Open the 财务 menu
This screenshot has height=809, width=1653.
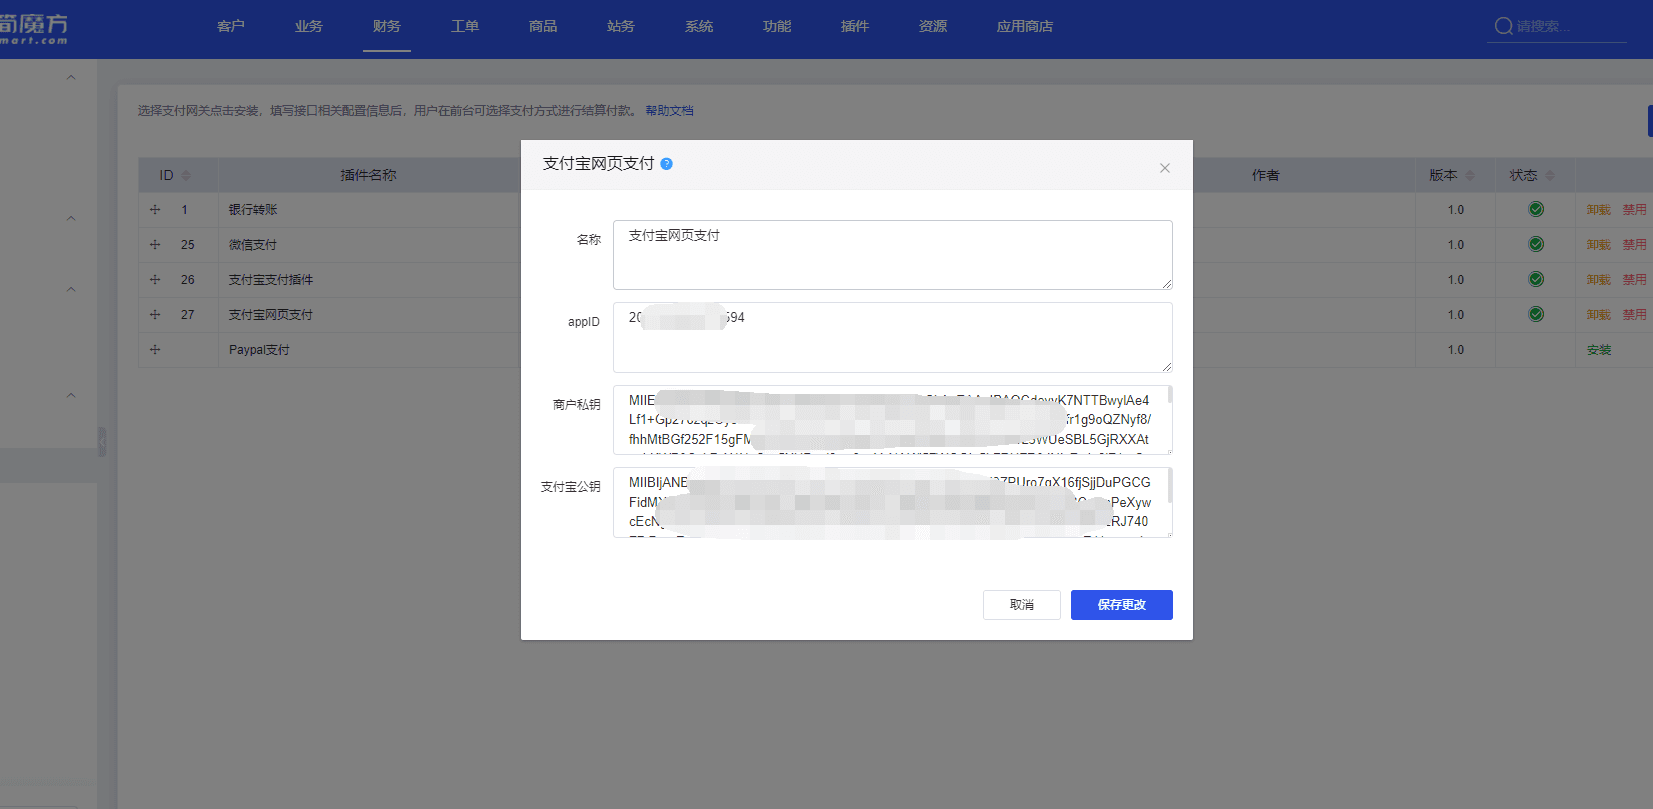coord(387,27)
